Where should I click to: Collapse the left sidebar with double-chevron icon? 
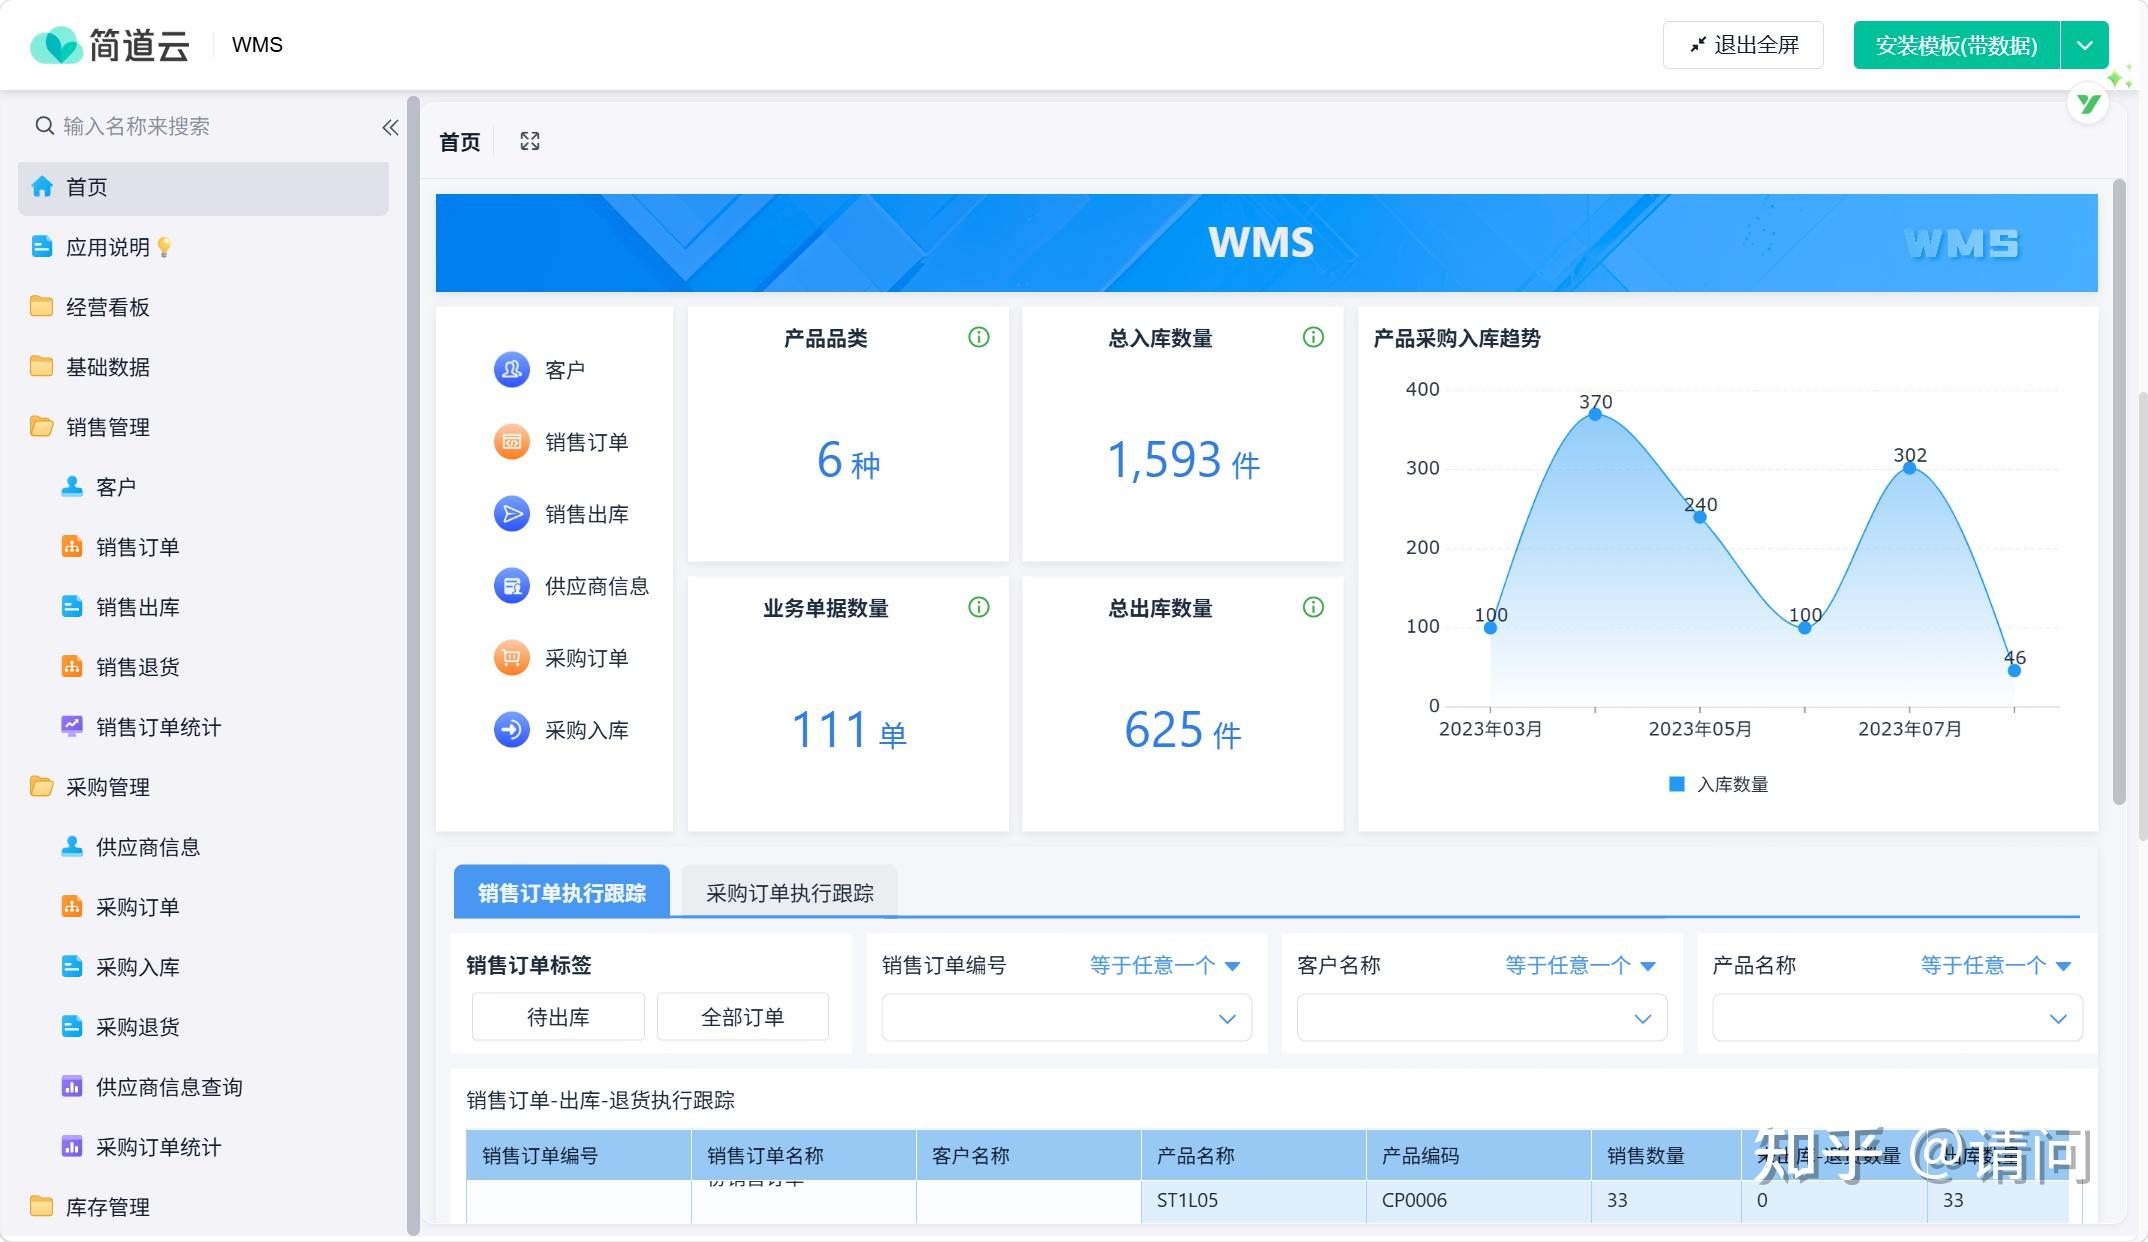coord(390,127)
